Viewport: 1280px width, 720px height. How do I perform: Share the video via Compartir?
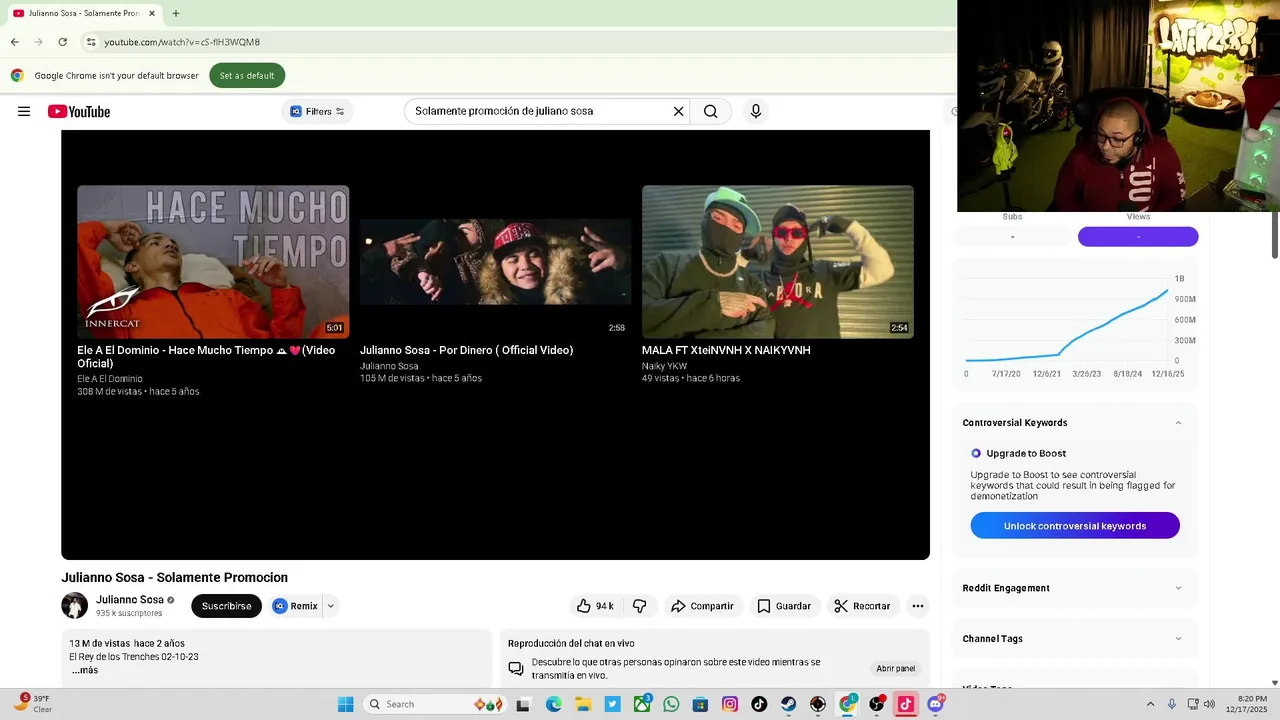(x=703, y=606)
